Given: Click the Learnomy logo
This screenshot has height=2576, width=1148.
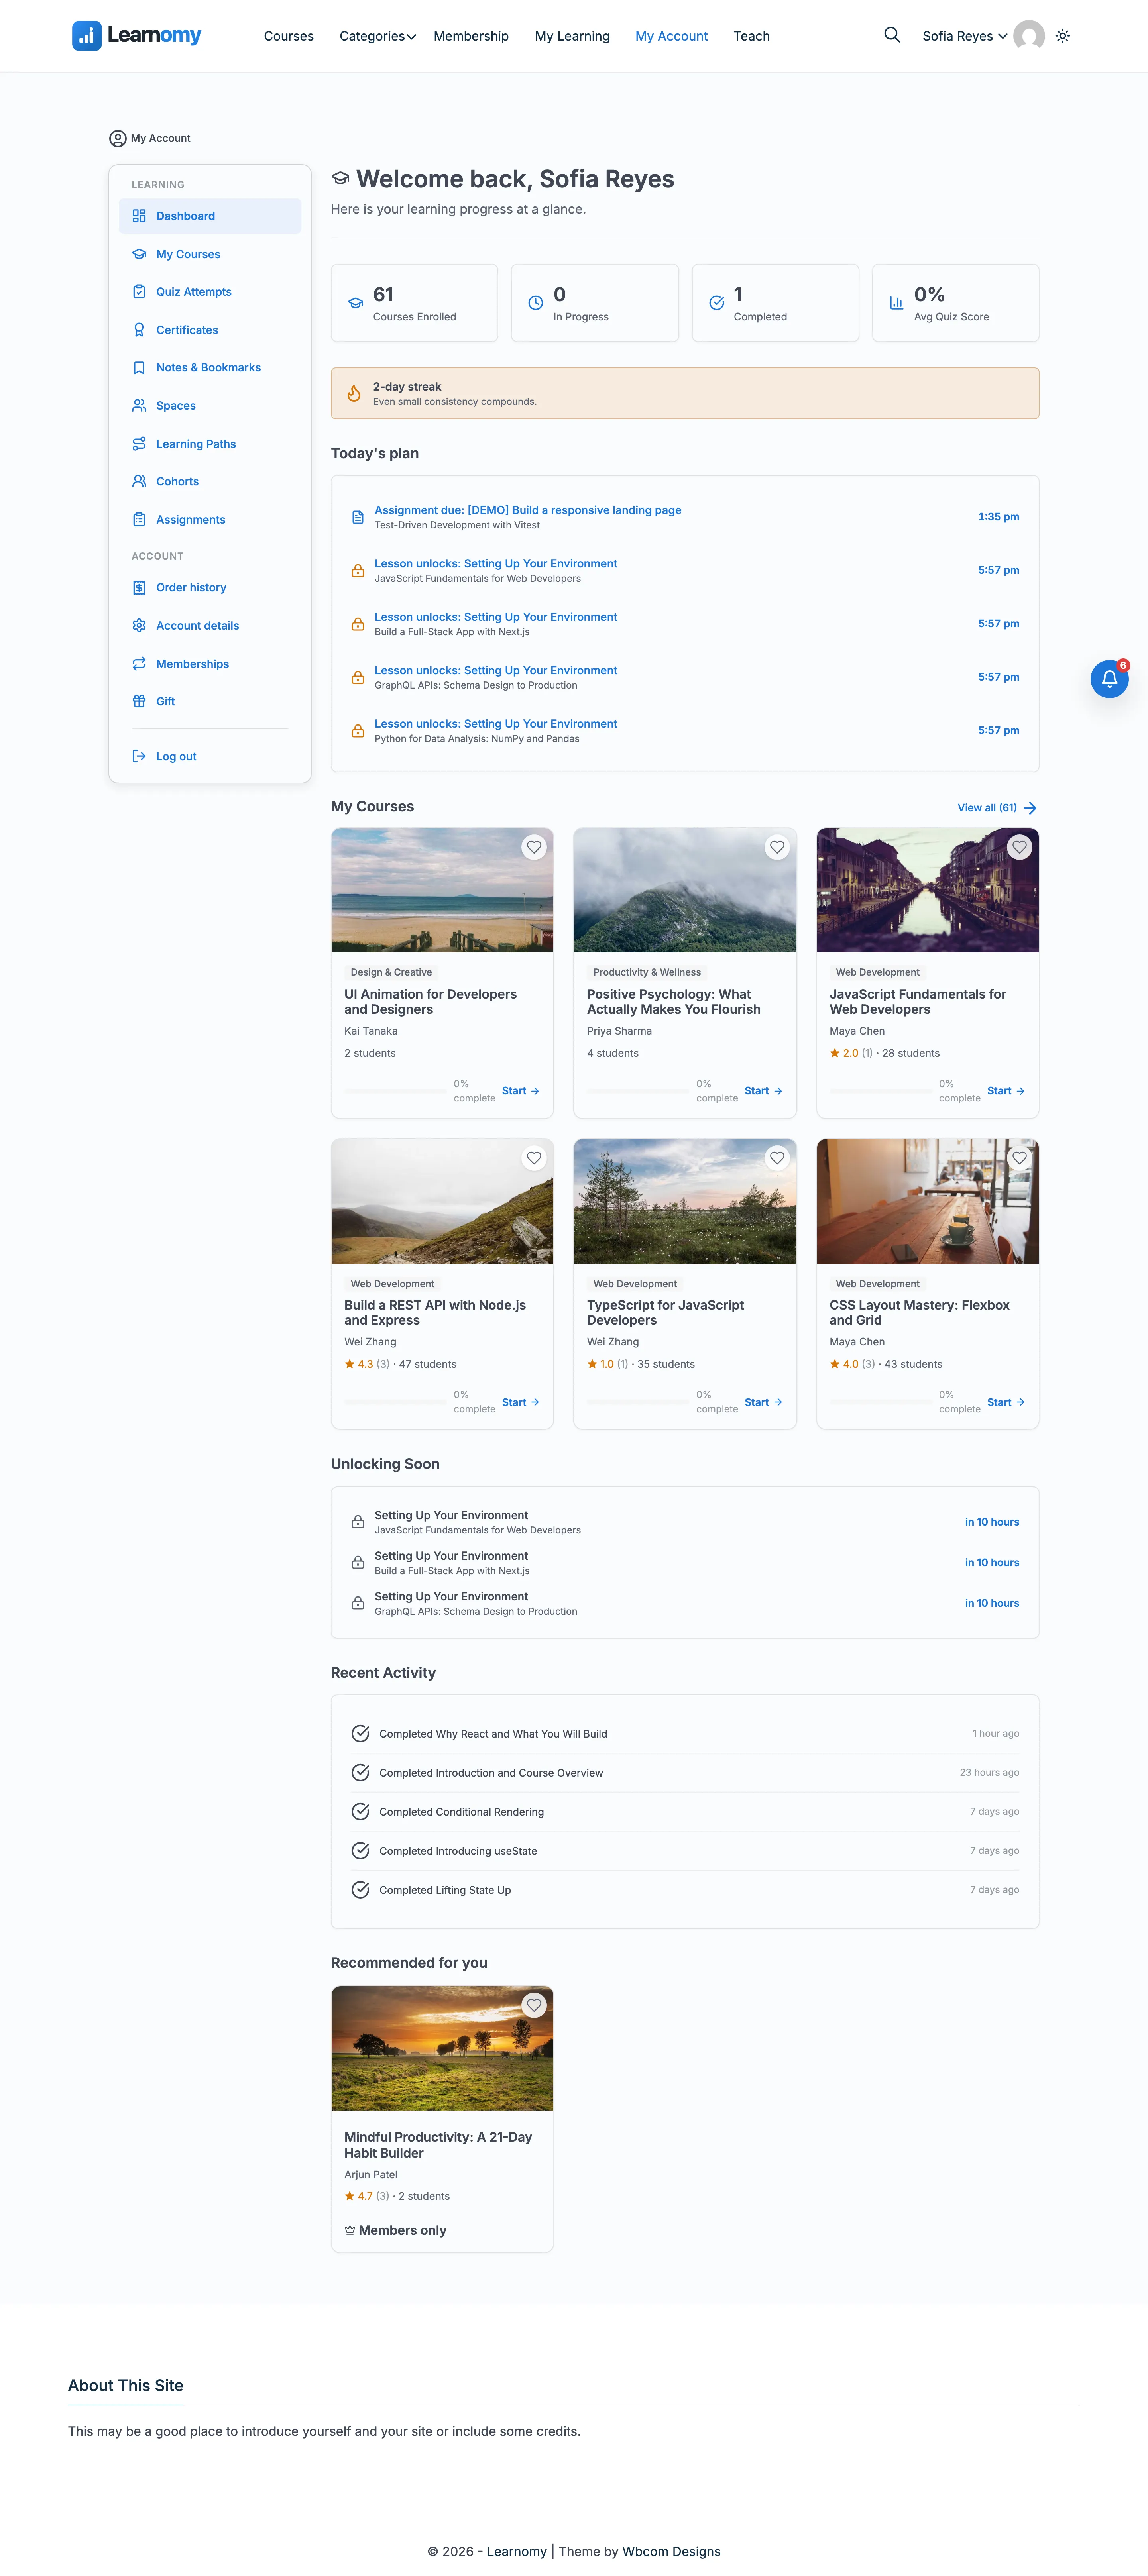Looking at the screenshot, I should [137, 36].
